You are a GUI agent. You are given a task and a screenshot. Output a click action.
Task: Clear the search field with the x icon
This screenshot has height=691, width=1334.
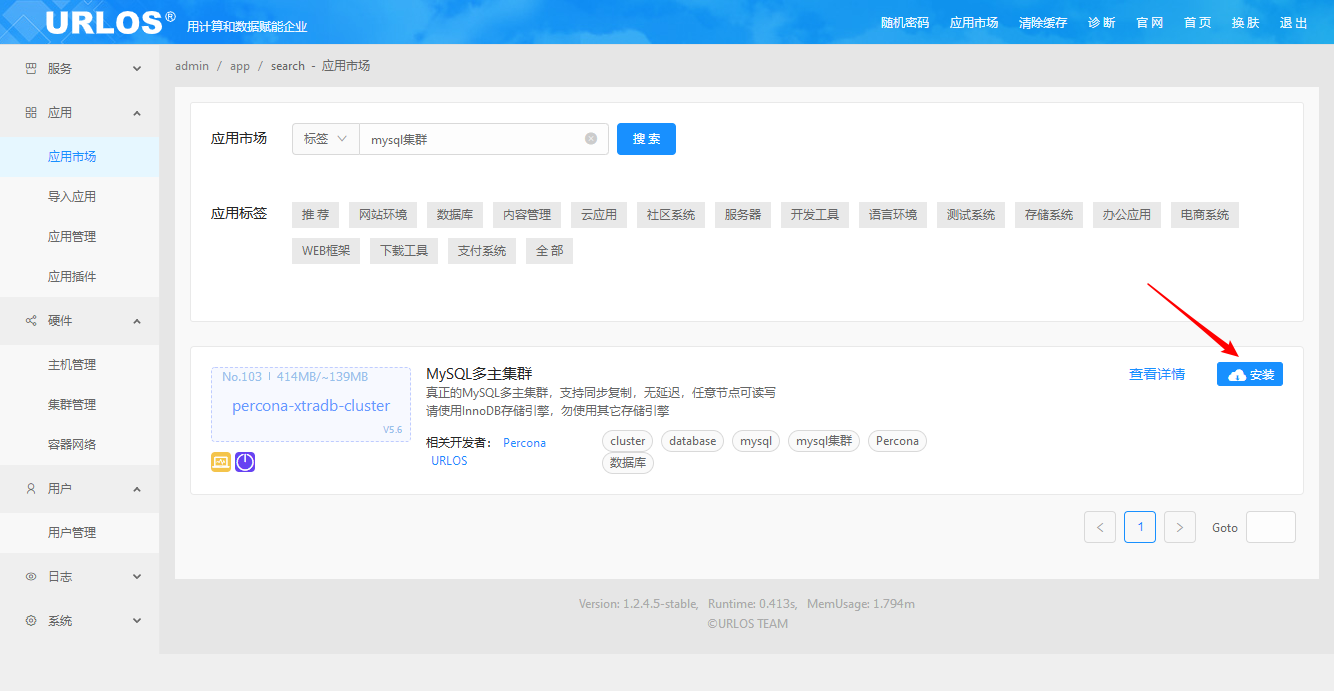pos(591,139)
